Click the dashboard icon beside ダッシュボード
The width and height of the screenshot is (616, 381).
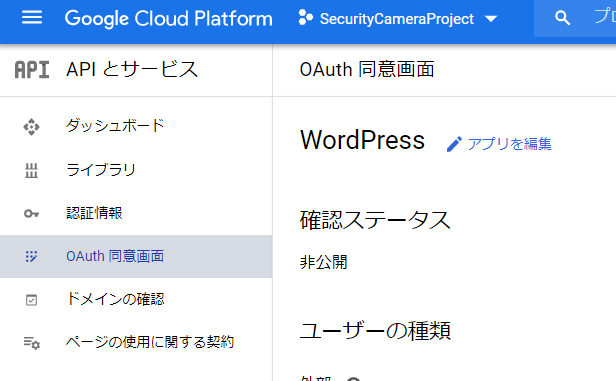pos(31,127)
